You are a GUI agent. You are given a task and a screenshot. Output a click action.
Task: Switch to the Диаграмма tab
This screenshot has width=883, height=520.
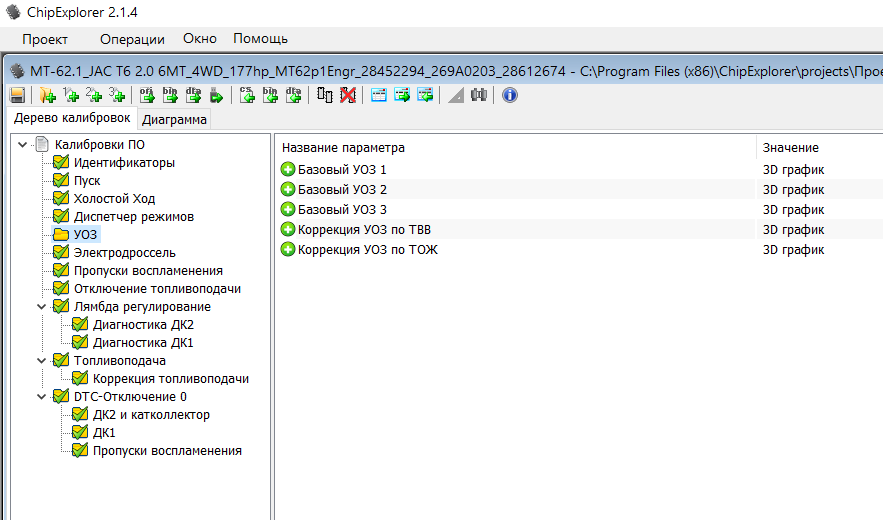pyautogui.click(x=175, y=120)
